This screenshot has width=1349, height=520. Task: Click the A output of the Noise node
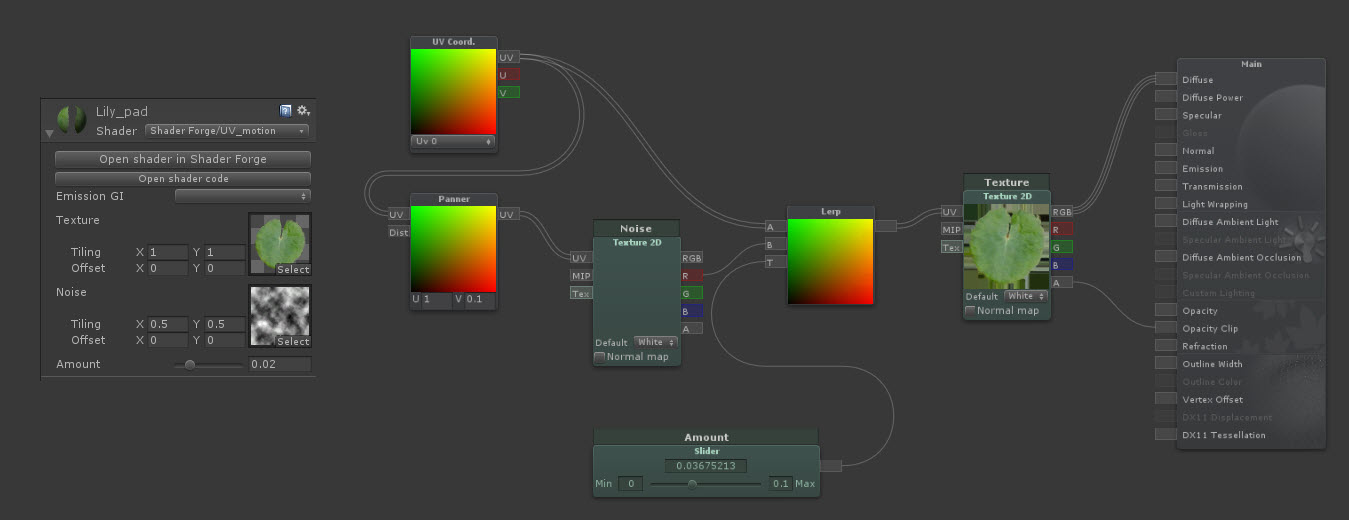point(692,329)
